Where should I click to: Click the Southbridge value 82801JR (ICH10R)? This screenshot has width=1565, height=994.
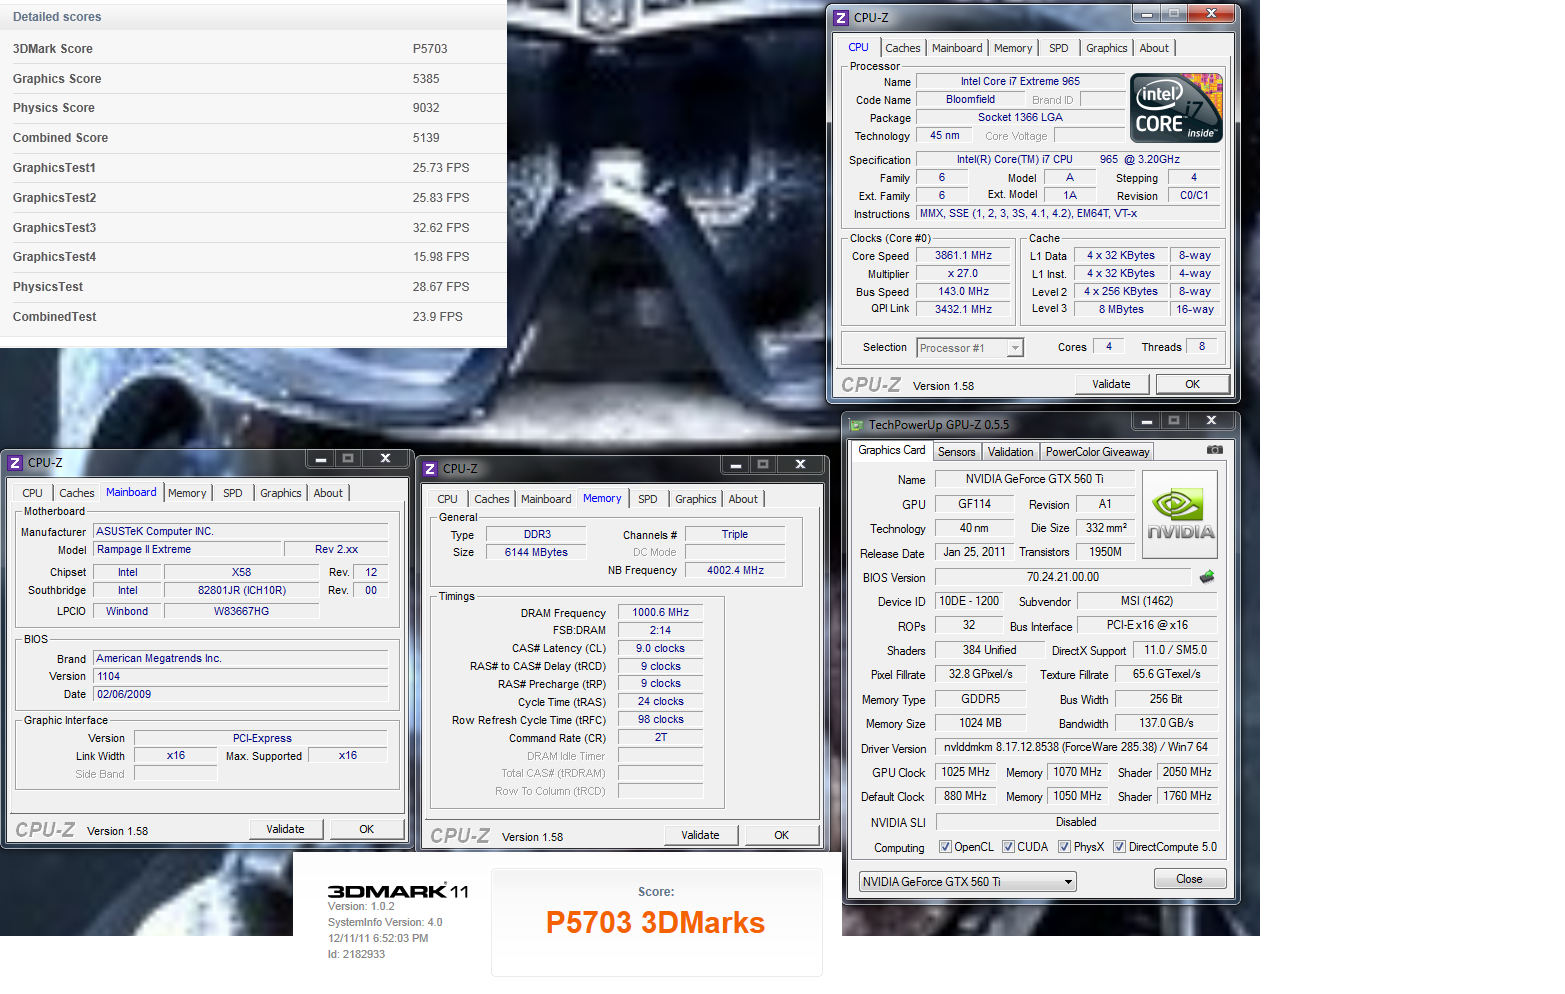(242, 590)
